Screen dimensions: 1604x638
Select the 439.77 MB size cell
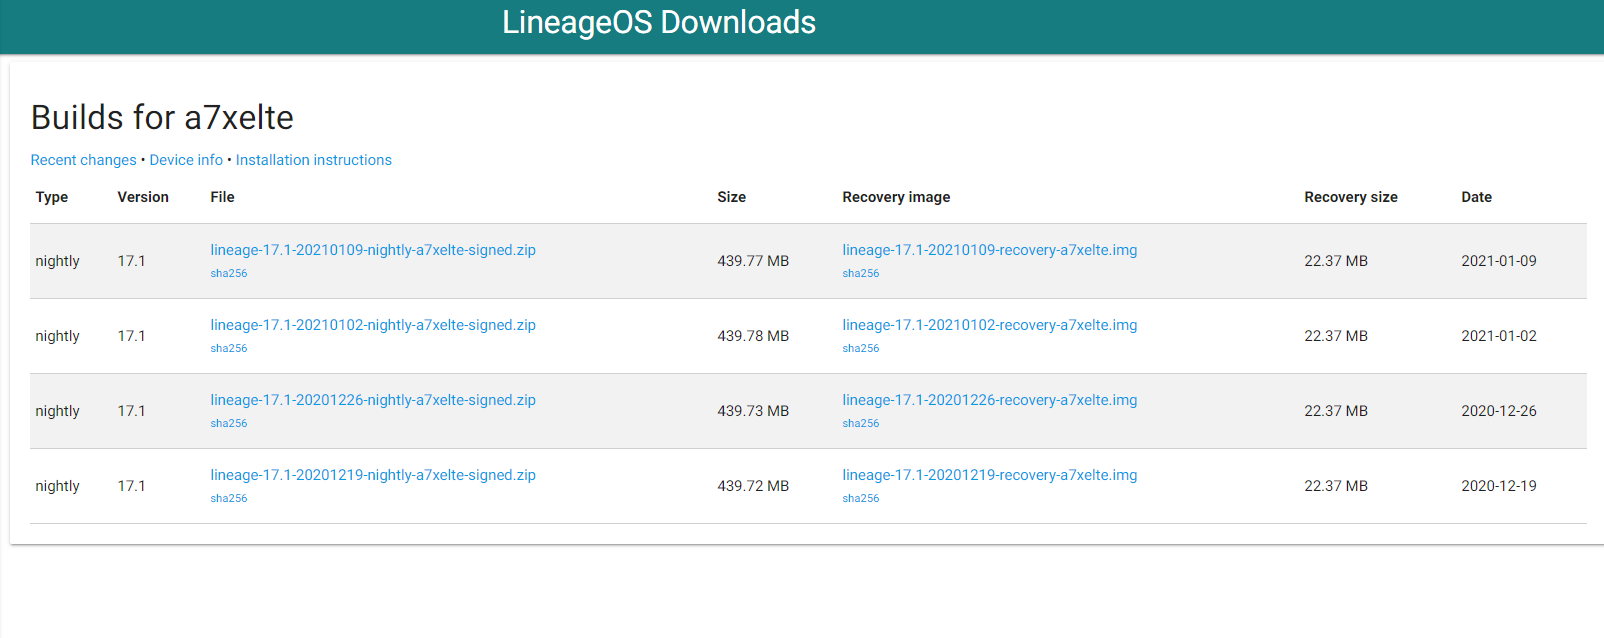tap(753, 261)
